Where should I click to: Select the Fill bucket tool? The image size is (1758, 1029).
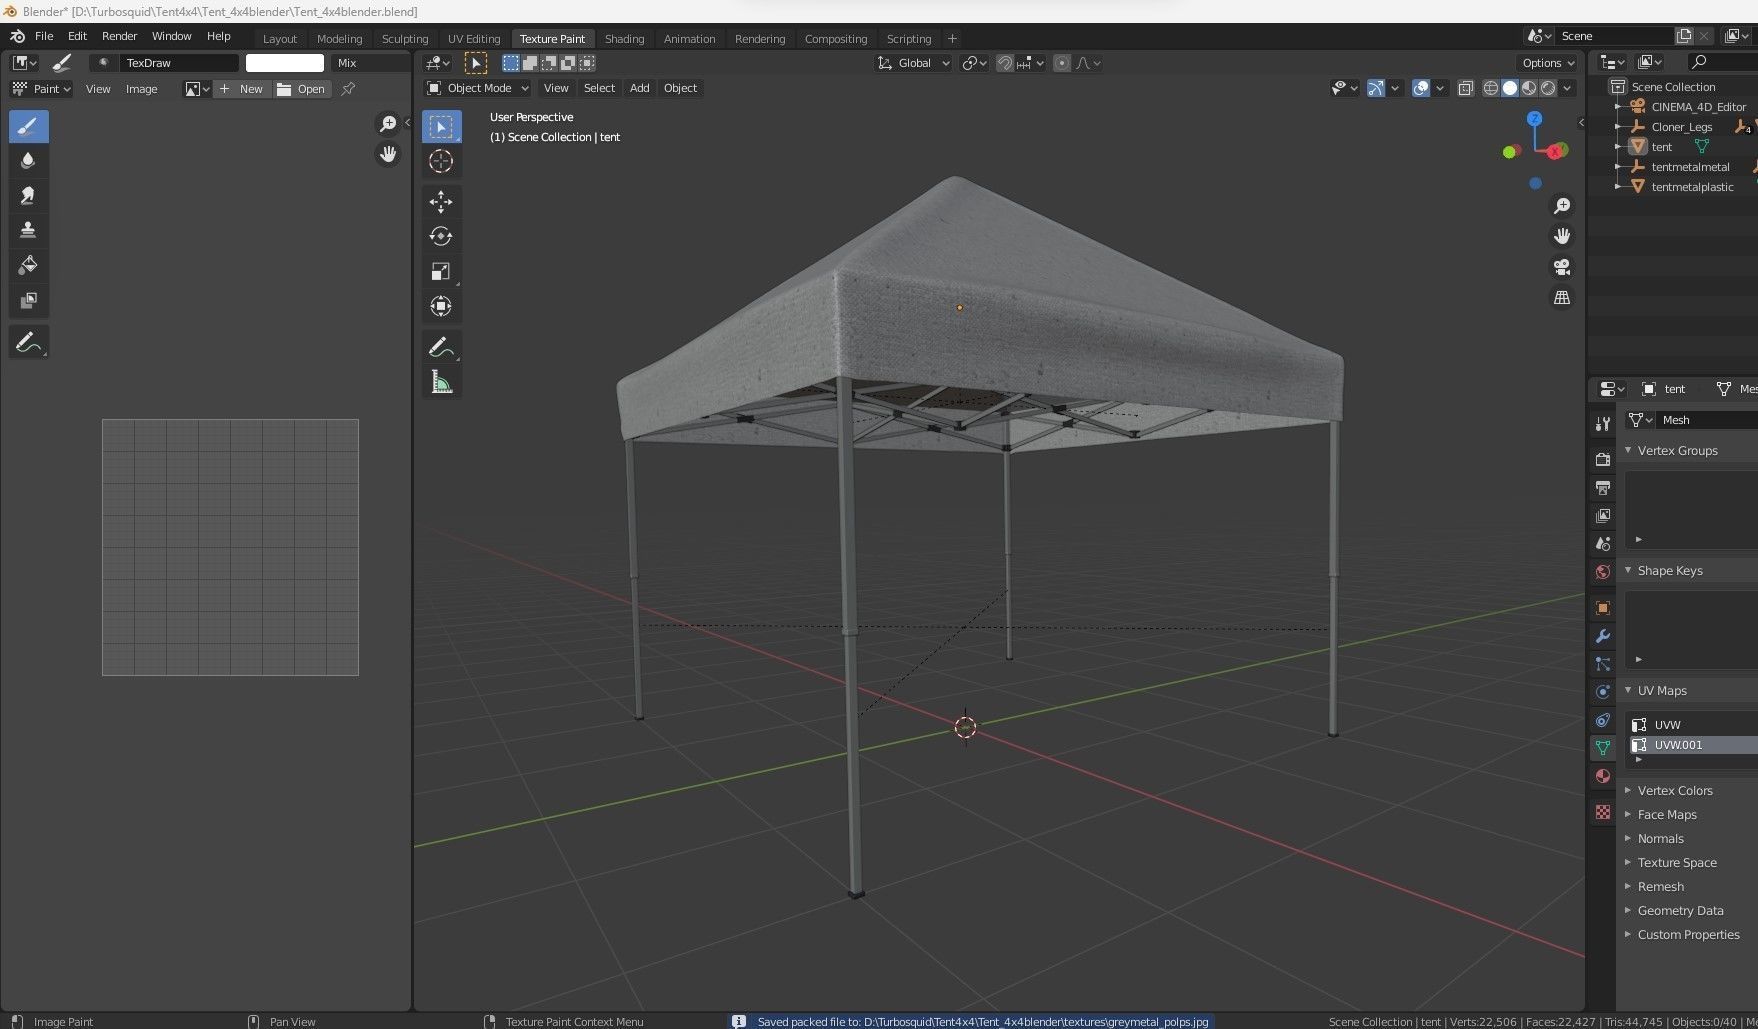[x=28, y=266]
